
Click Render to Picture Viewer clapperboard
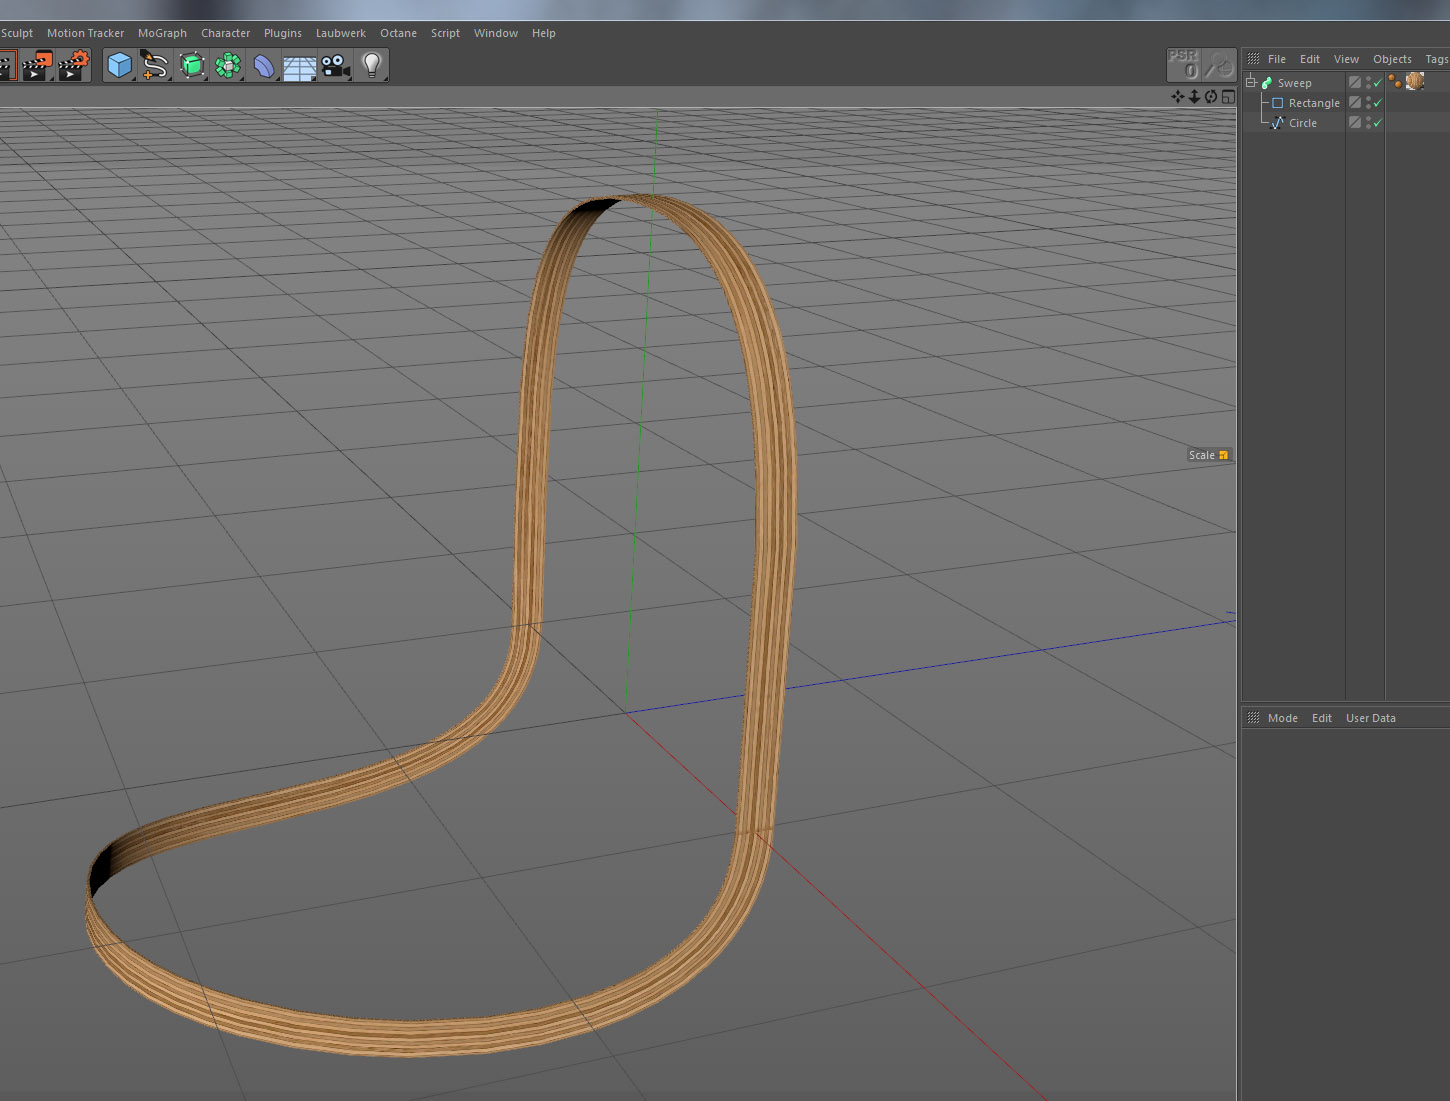[37, 66]
